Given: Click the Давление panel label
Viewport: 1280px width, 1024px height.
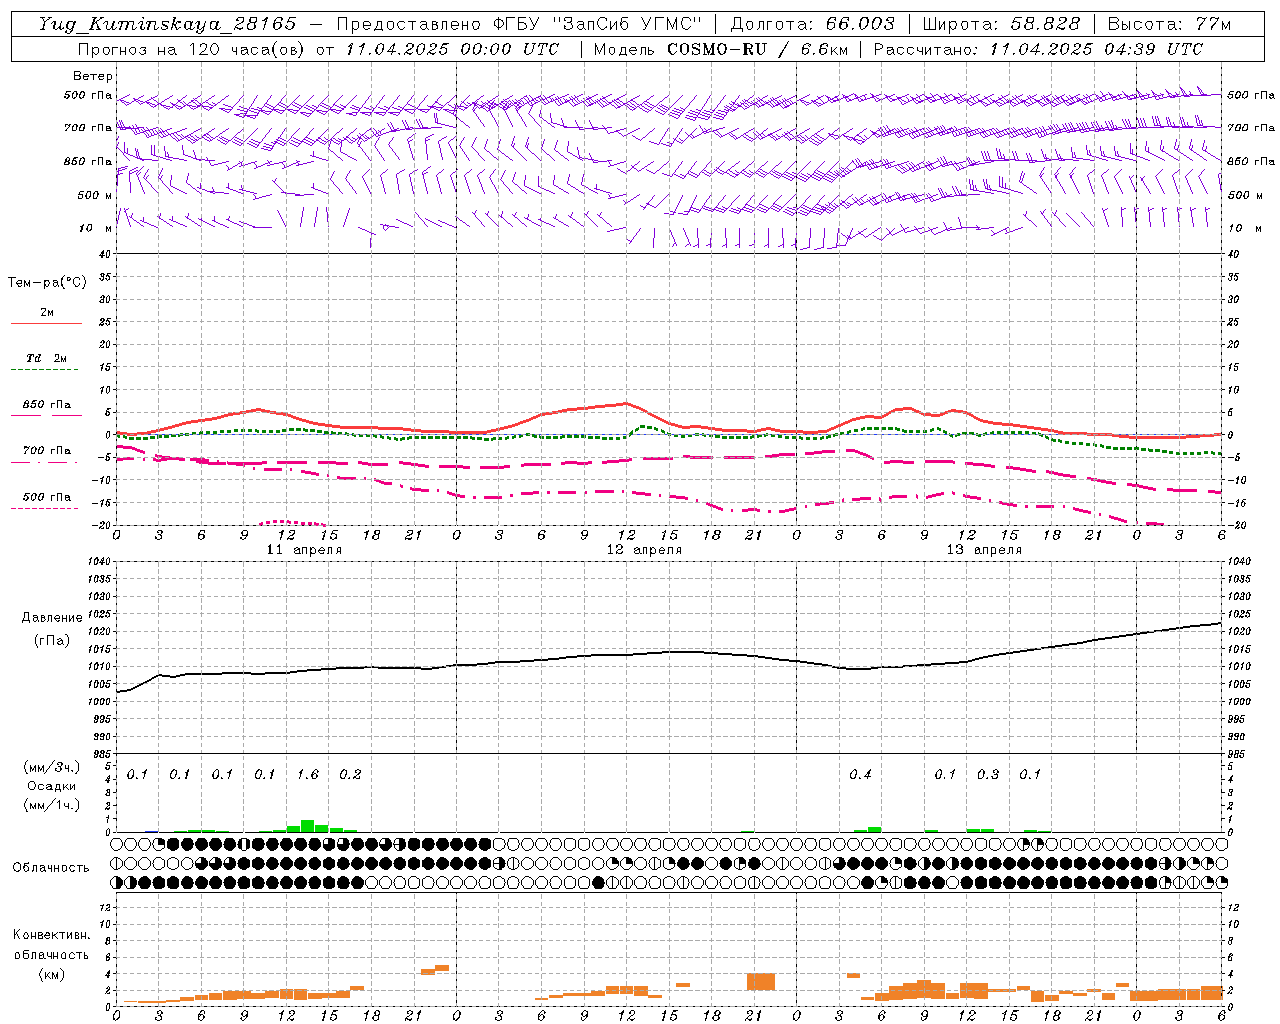Looking at the screenshot, I should tap(51, 618).
